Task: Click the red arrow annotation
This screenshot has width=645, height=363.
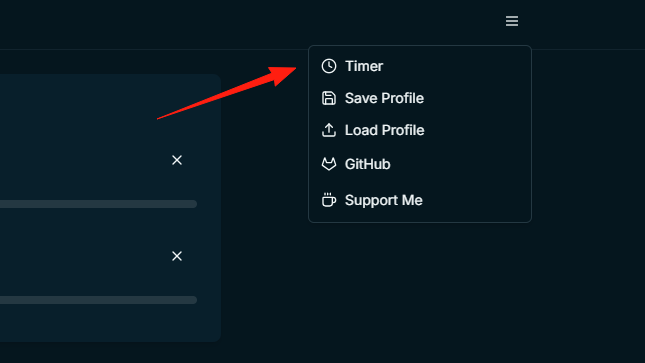Action: [x=226, y=93]
